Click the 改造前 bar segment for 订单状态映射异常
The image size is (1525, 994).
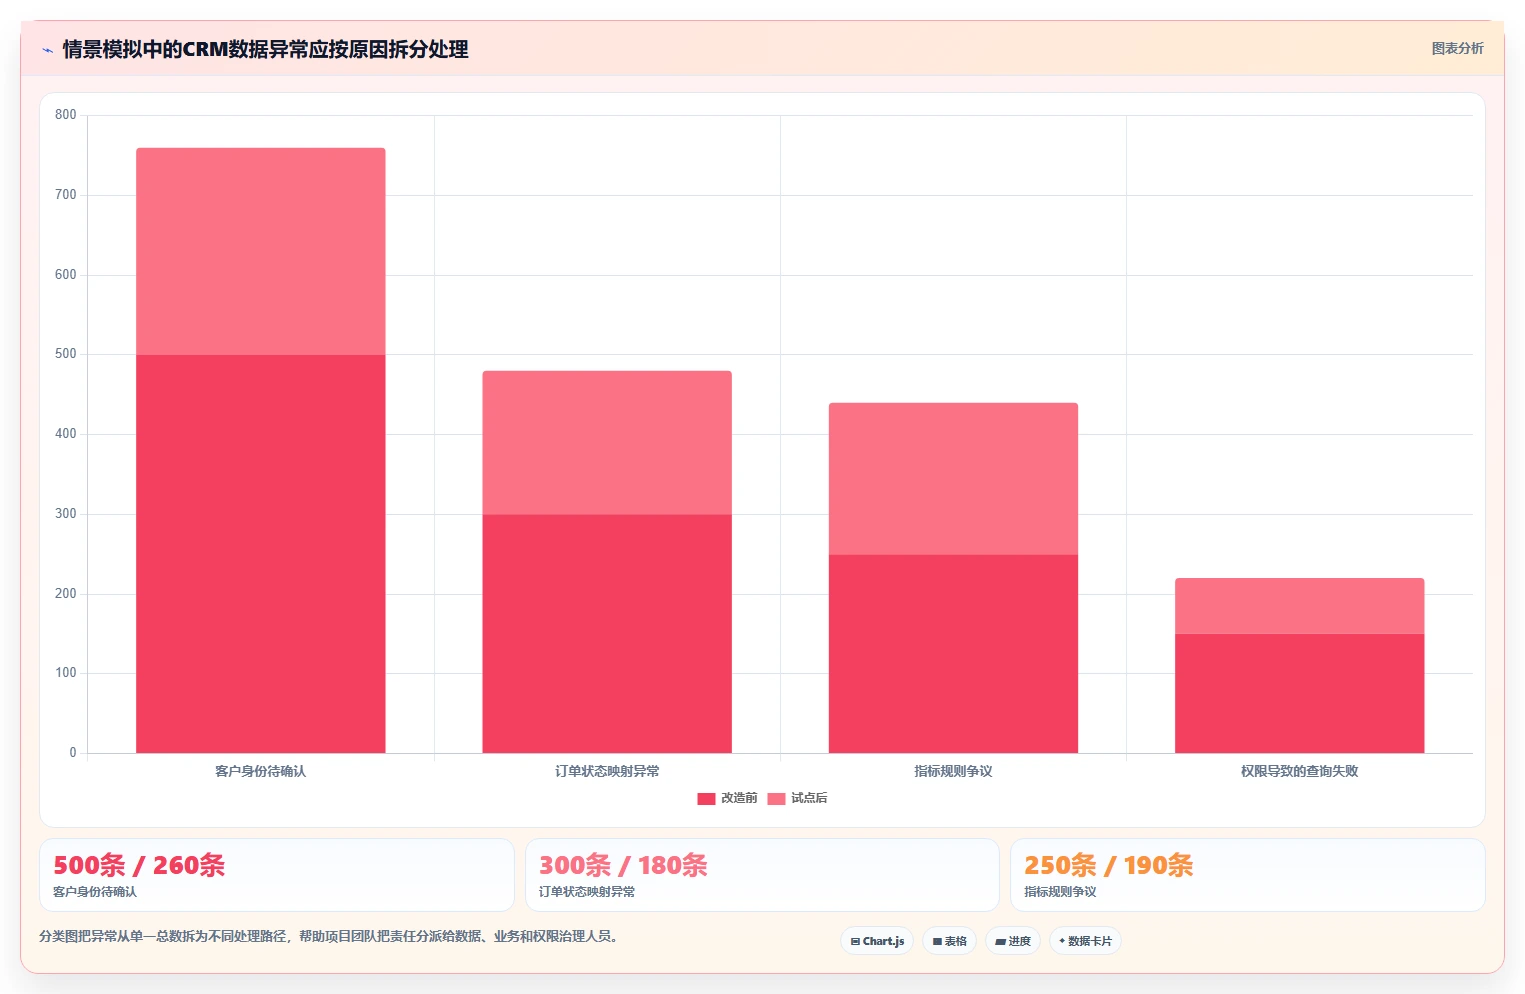coord(607,634)
